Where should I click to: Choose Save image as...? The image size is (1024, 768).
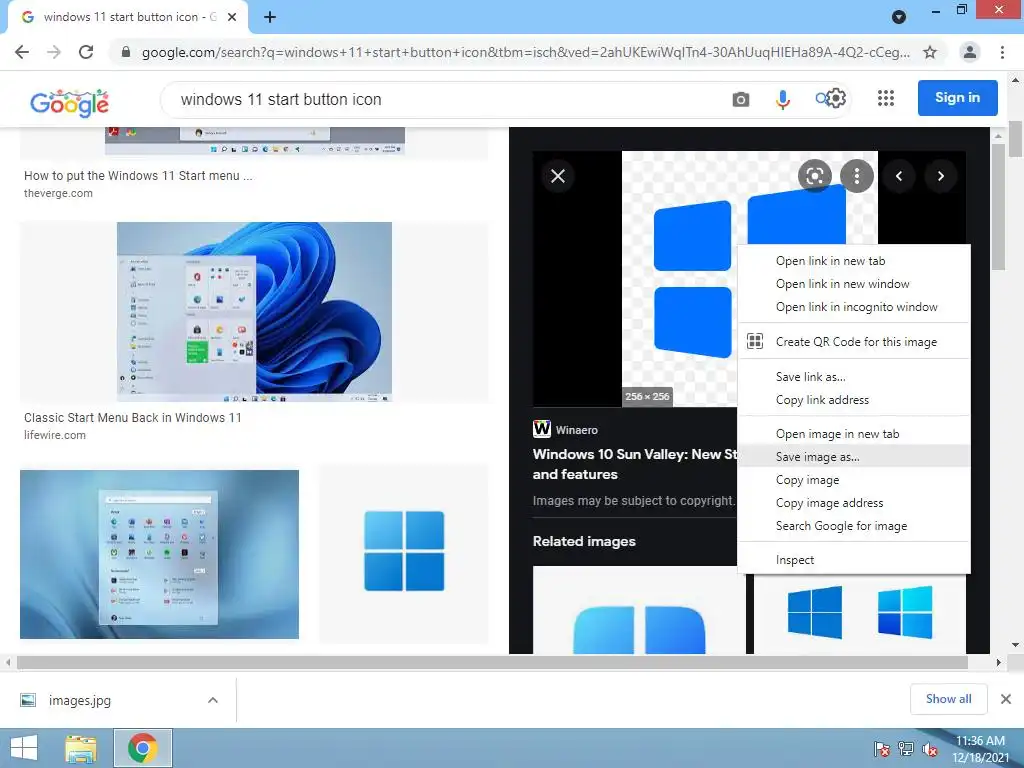(854, 456)
